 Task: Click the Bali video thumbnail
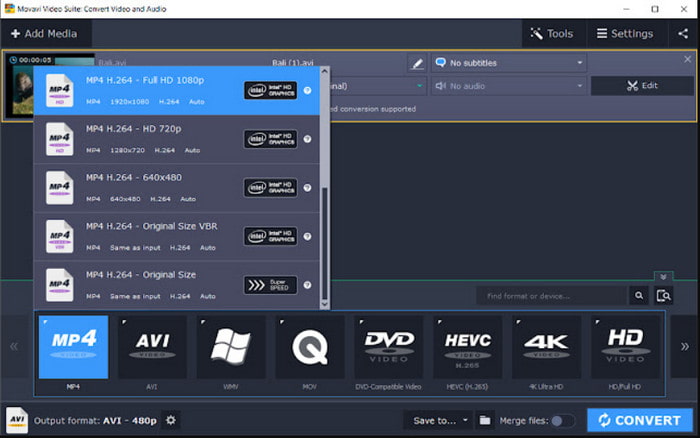22,88
